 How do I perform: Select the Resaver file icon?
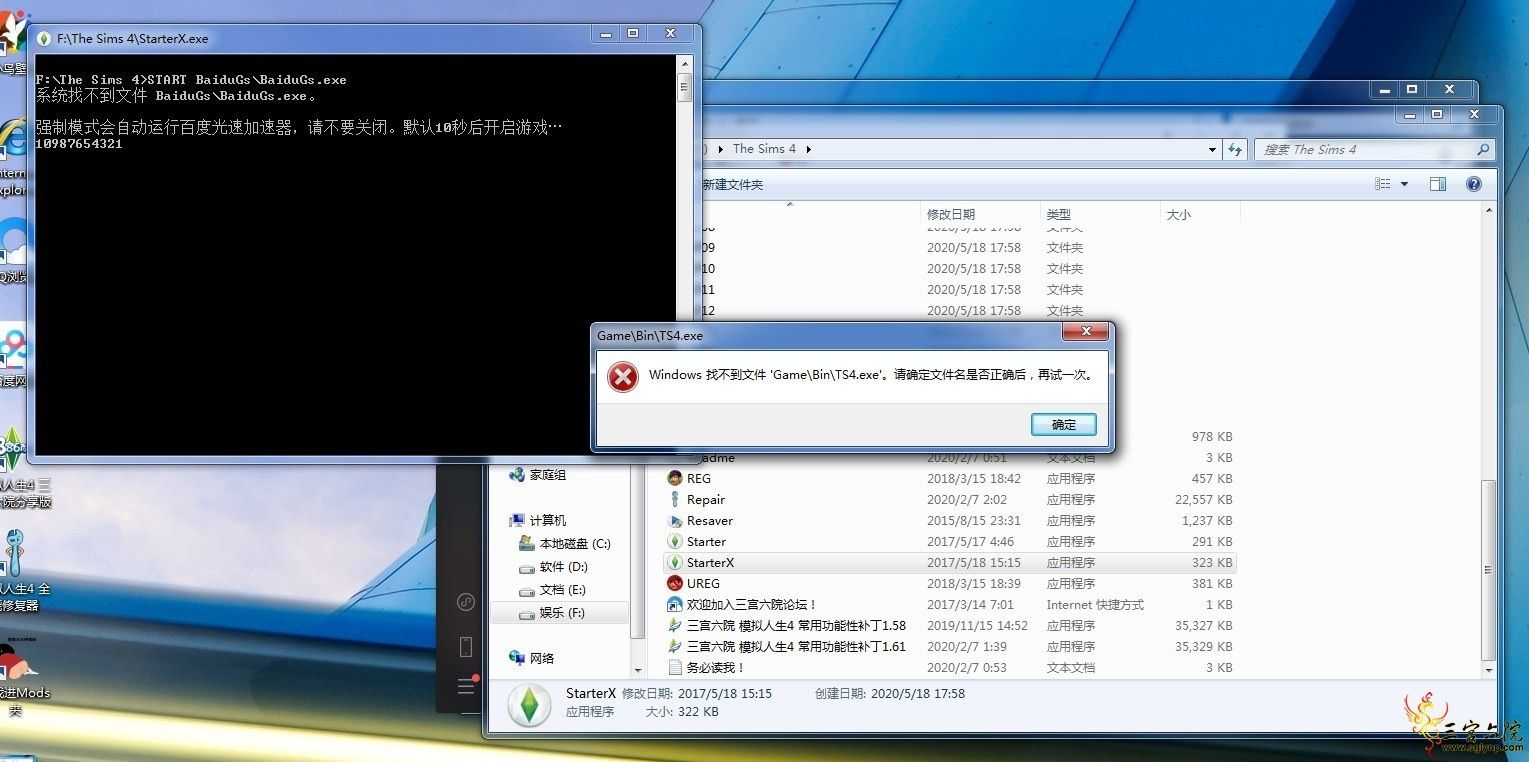(674, 520)
